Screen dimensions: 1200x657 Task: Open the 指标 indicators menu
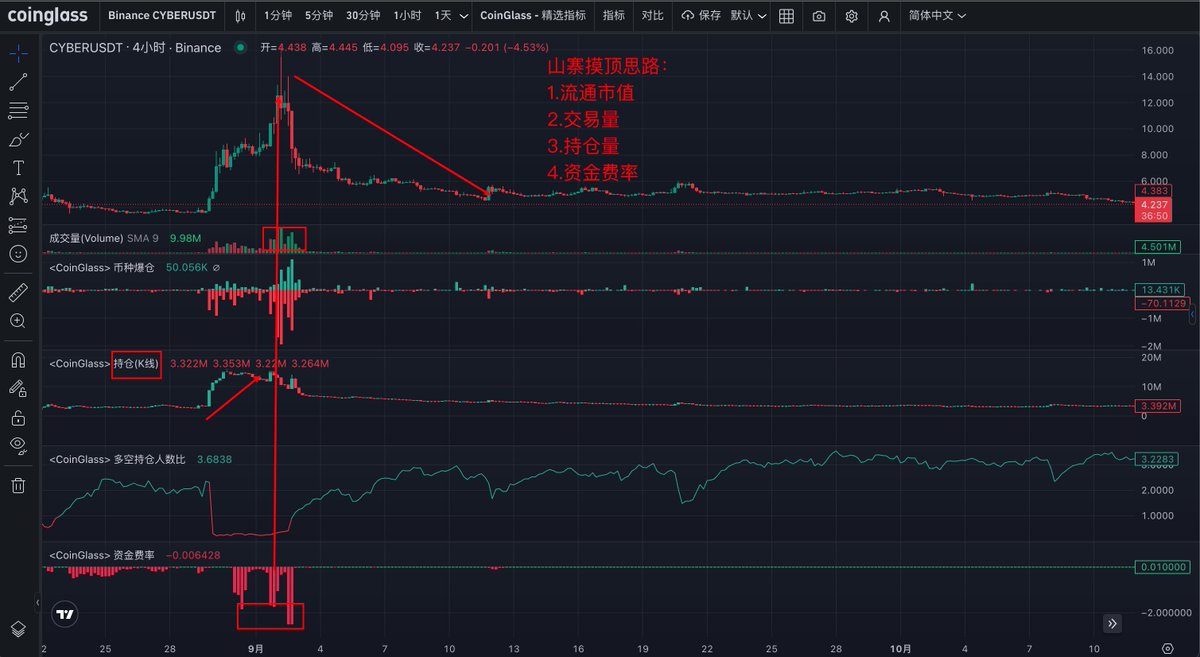tap(614, 16)
